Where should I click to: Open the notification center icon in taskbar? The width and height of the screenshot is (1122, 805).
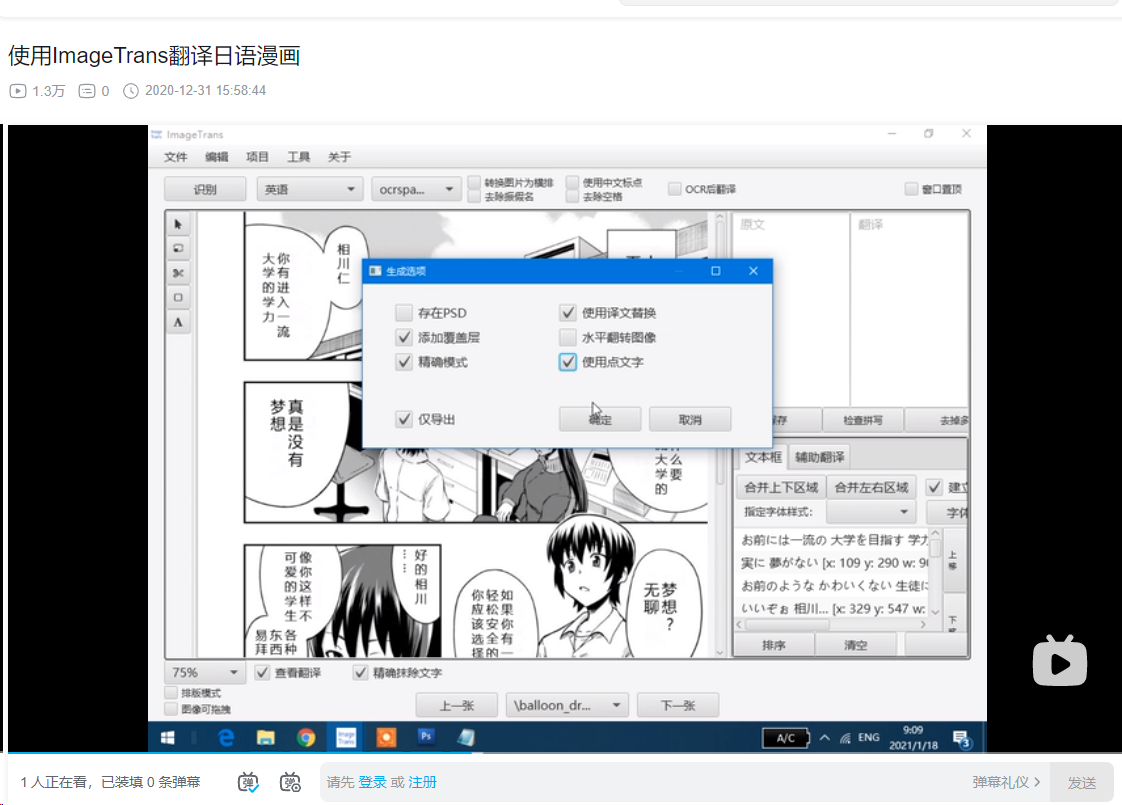pyautogui.click(x=961, y=738)
